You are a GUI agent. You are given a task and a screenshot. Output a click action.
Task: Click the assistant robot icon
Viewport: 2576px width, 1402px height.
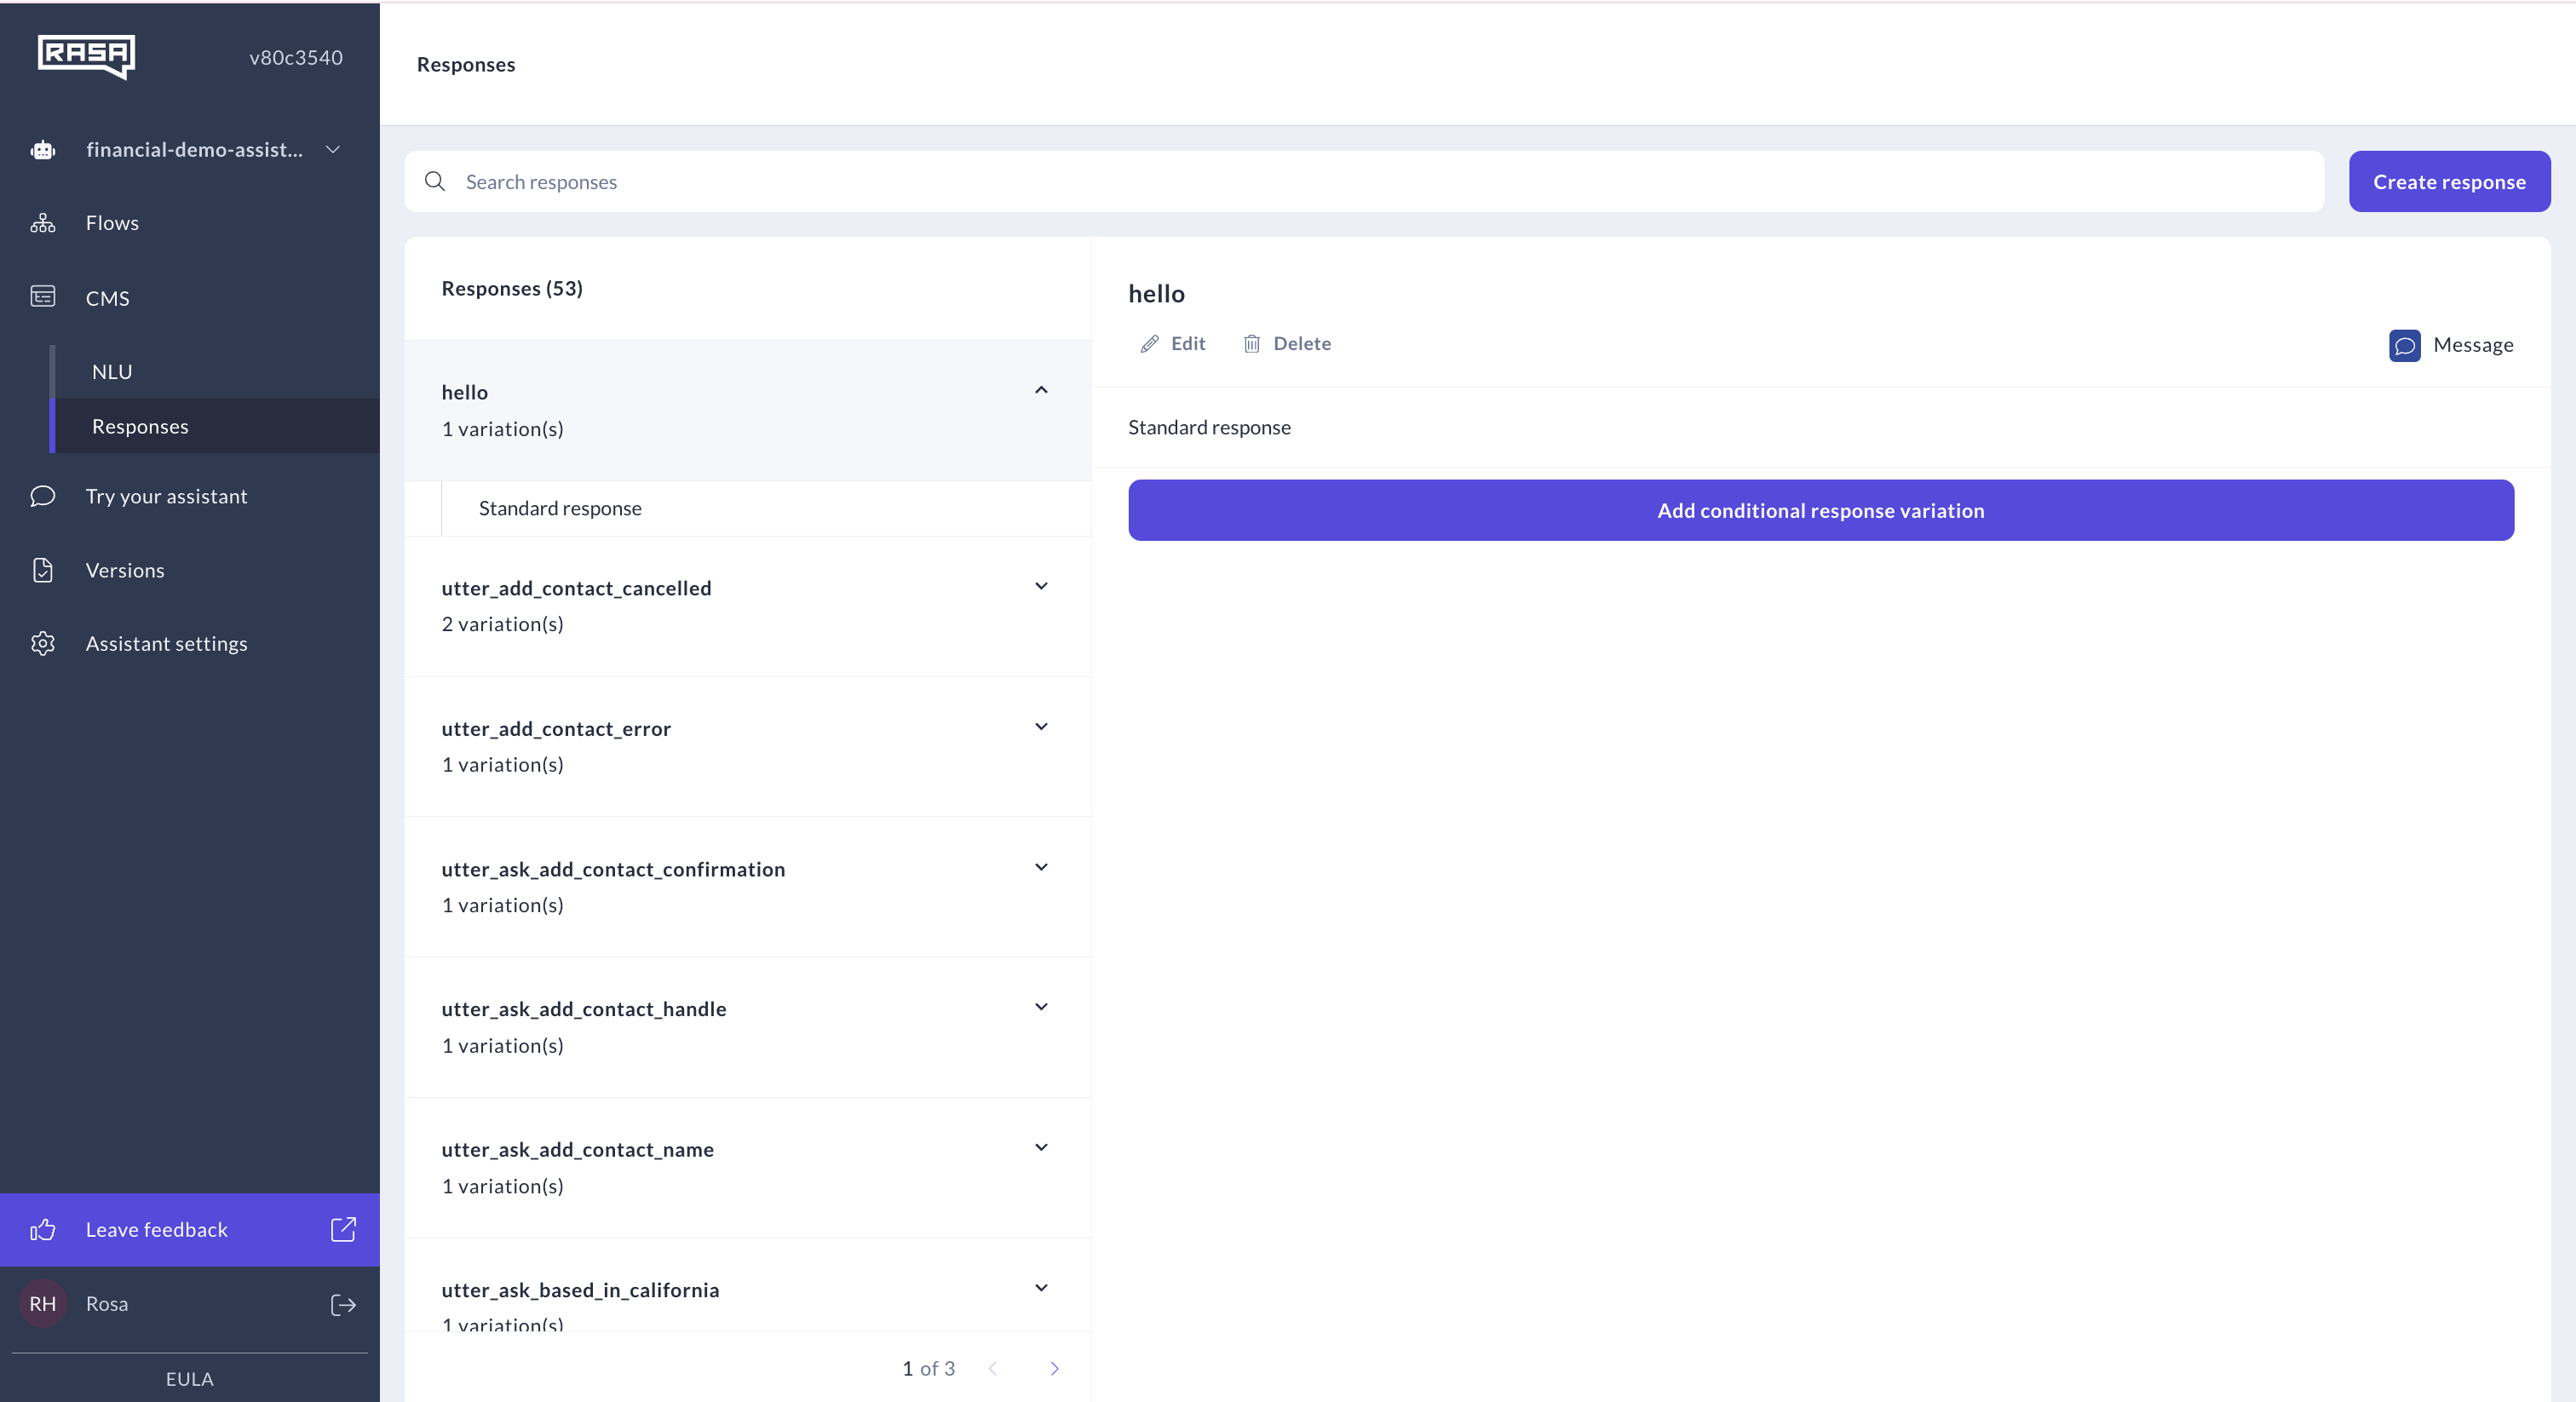(42, 150)
